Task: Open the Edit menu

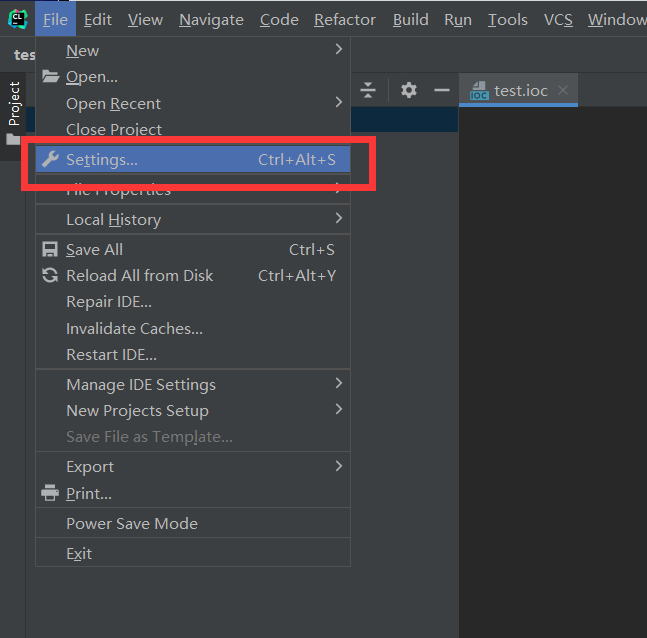Action: 98,19
